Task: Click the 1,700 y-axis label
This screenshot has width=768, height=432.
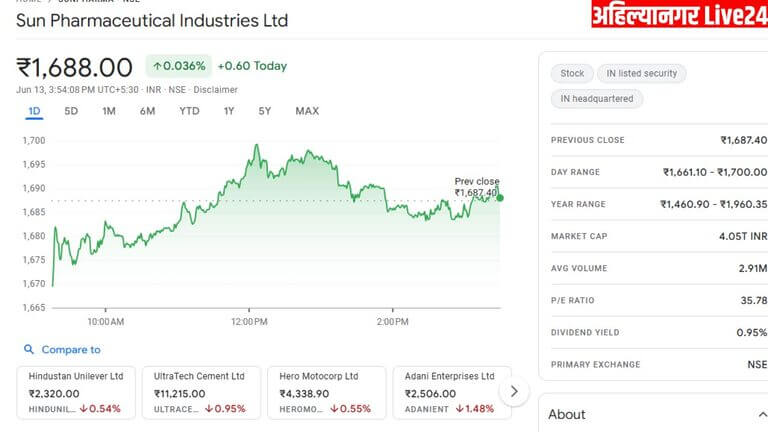Action: [x=34, y=141]
